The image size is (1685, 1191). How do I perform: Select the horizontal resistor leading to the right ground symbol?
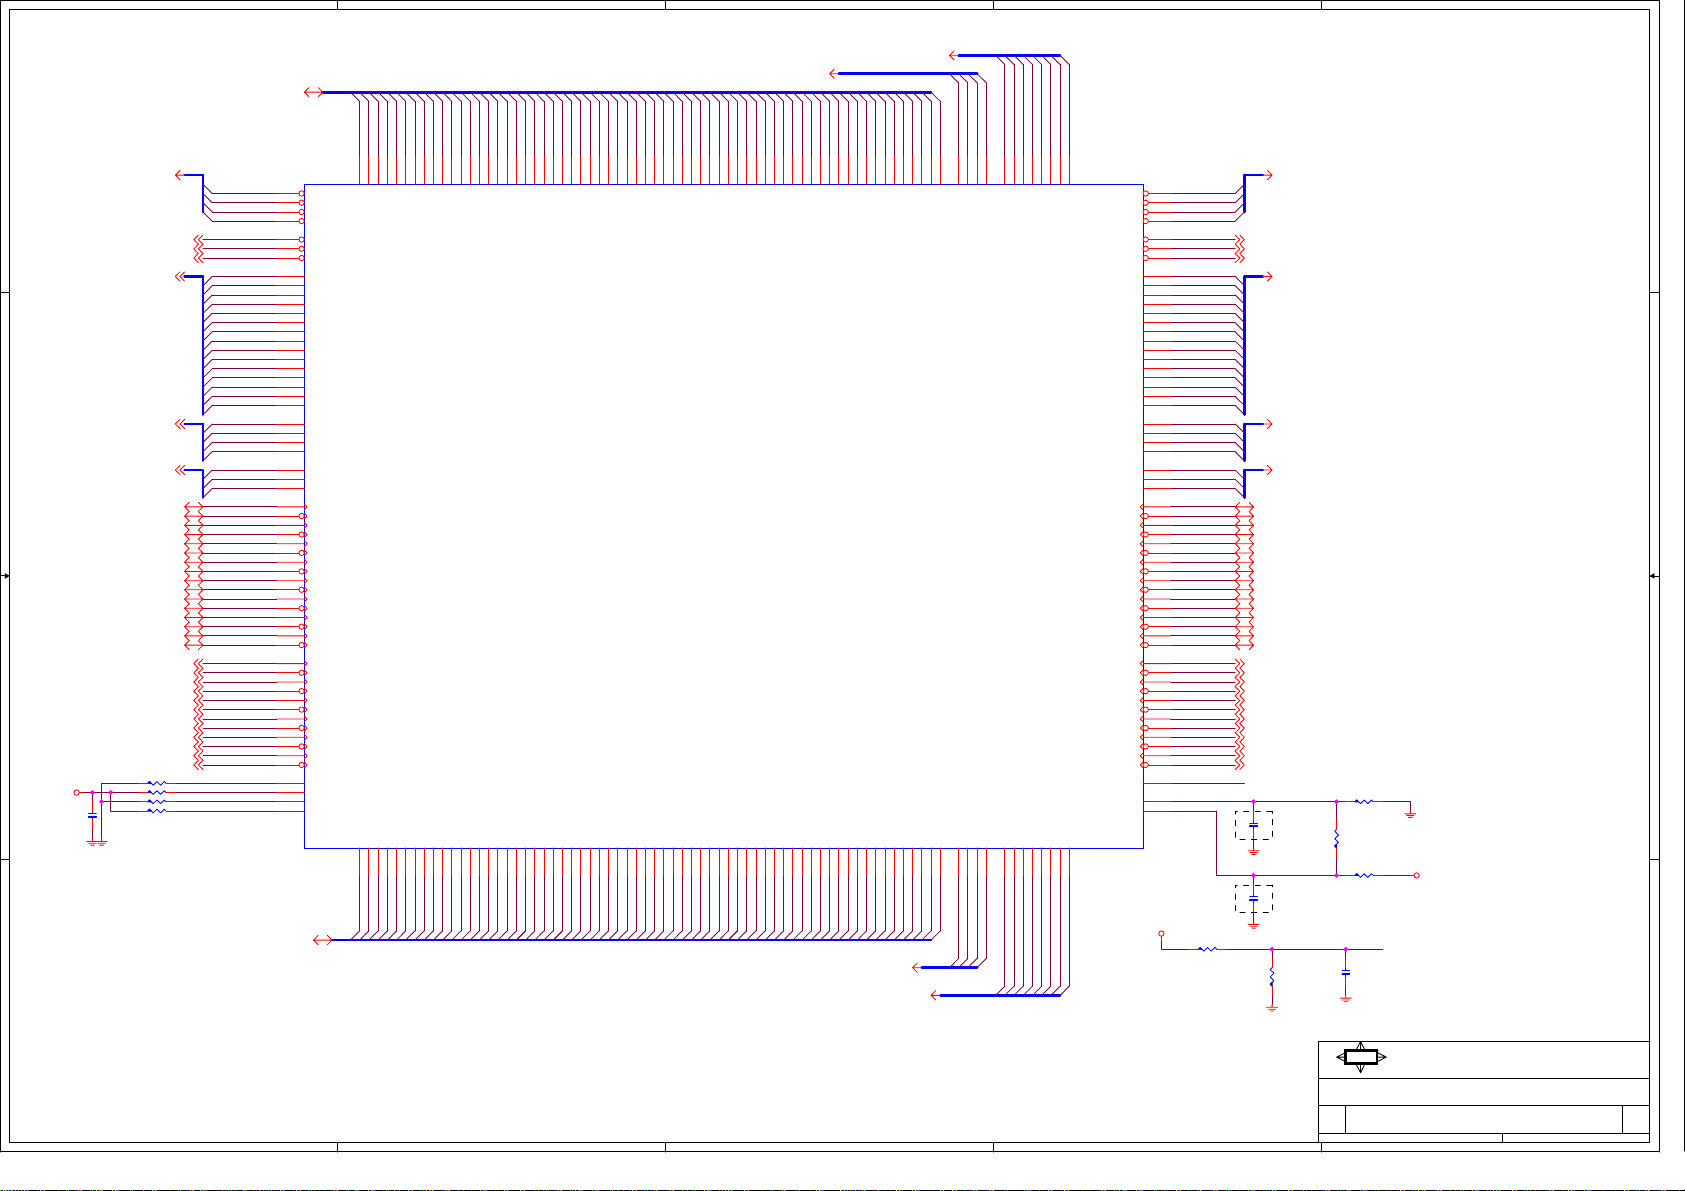coord(1364,801)
